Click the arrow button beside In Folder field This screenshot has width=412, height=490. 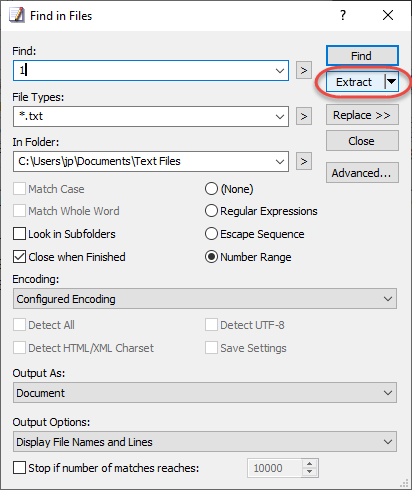click(x=304, y=161)
